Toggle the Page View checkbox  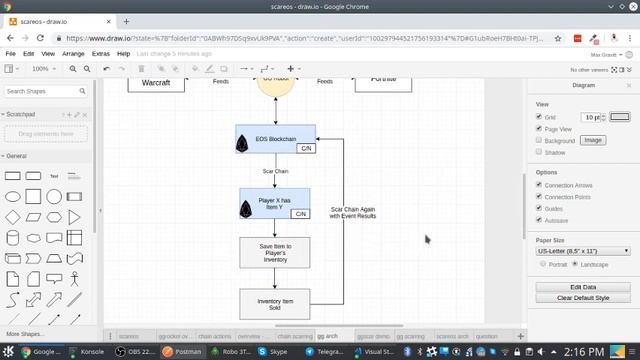(x=539, y=129)
